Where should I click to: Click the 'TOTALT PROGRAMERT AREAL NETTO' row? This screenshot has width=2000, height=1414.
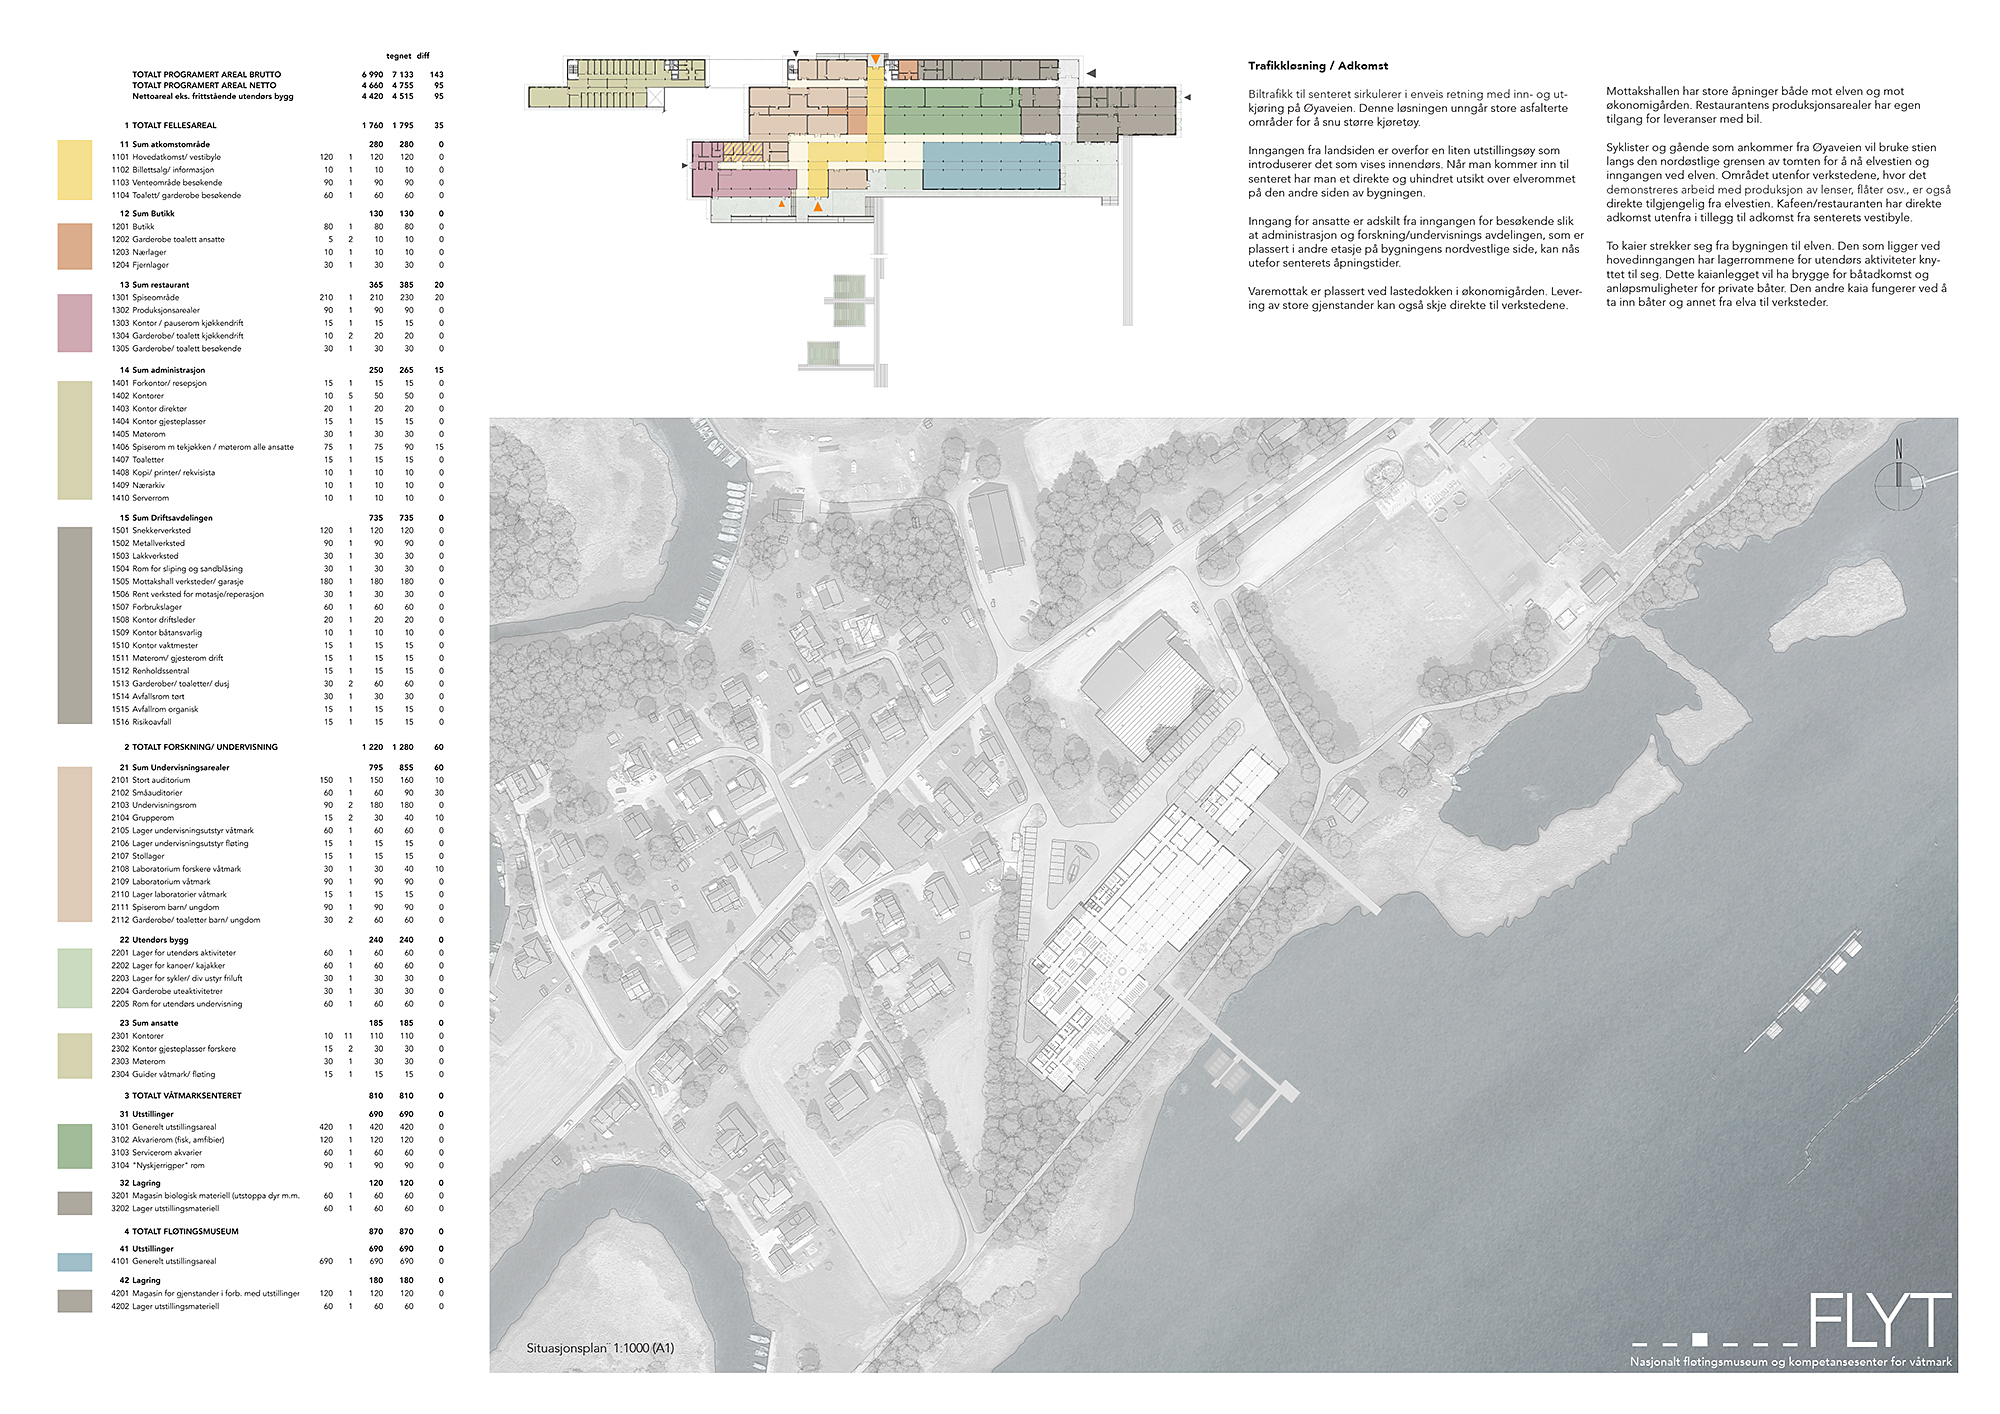[x=287, y=85]
